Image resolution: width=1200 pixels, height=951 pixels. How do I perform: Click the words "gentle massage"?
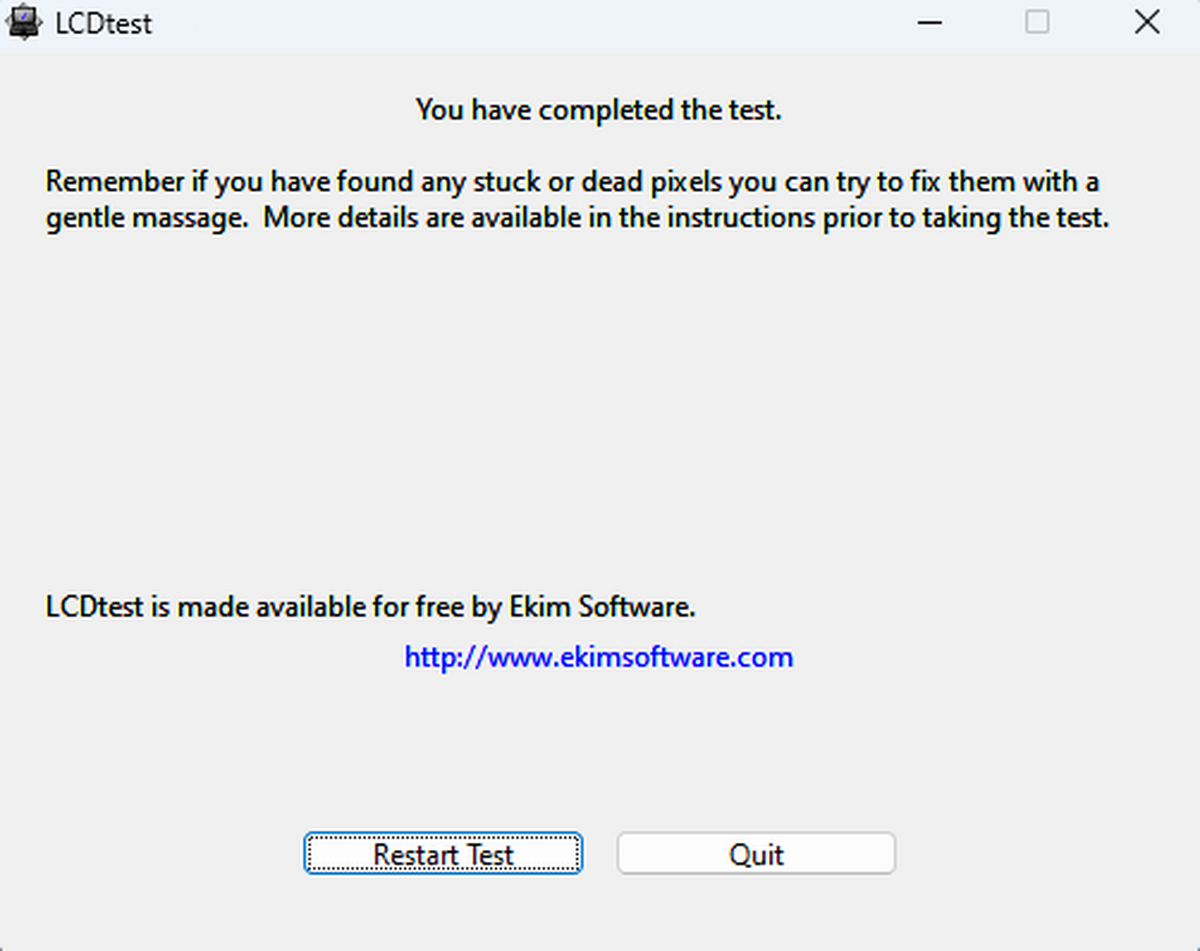(x=146, y=218)
